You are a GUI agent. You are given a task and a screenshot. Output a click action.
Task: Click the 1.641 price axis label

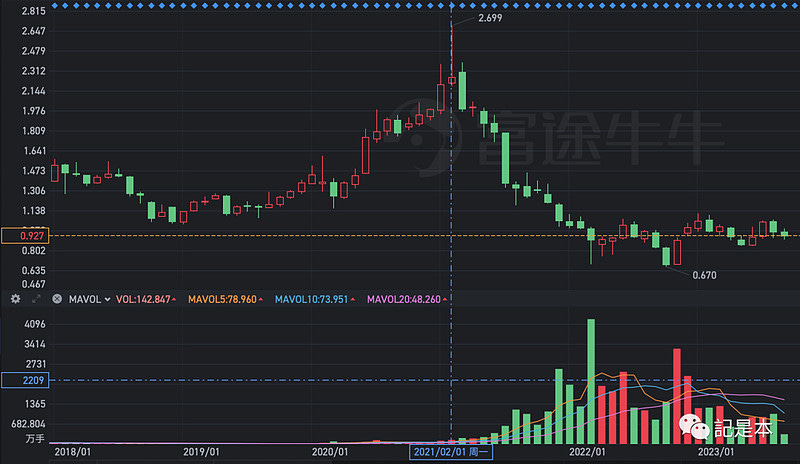tap(35, 151)
